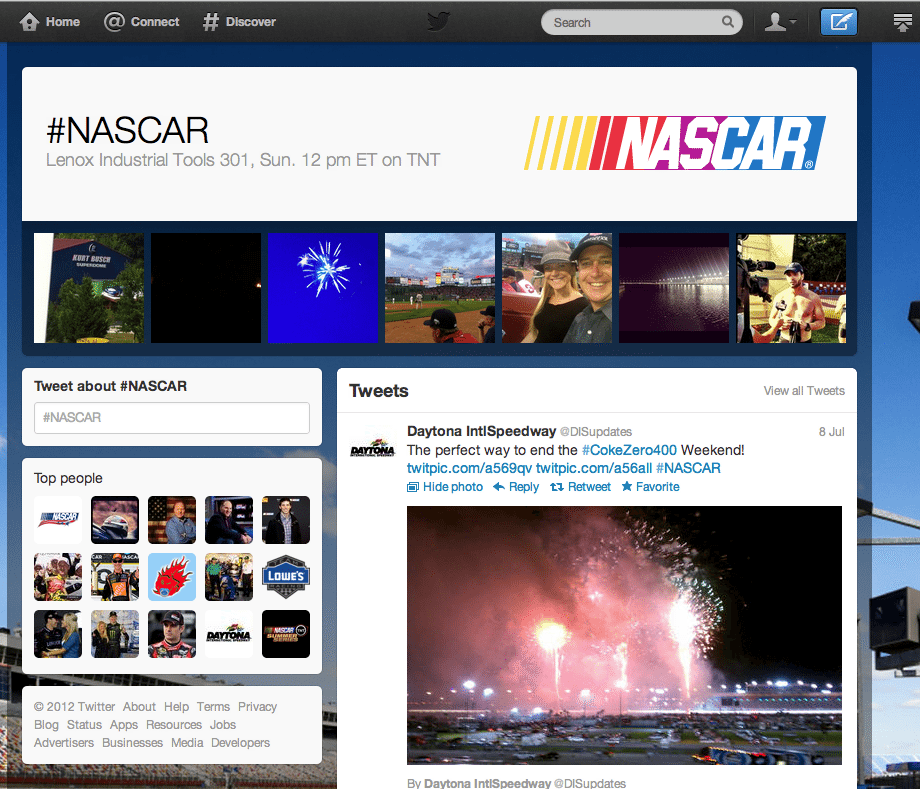
Task: Open the Media footer link
Action: tap(187, 743)
